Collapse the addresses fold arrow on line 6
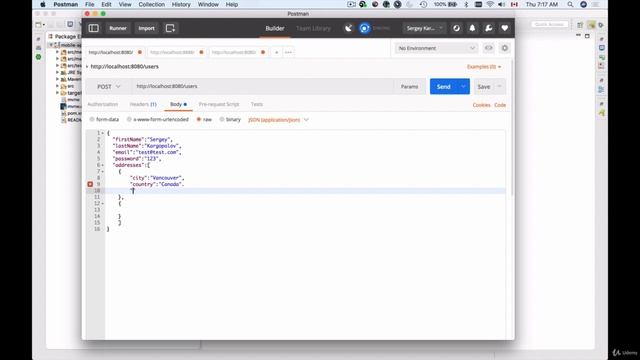The height and width of the screenshot is (360, 640). (x=103, y=165)
